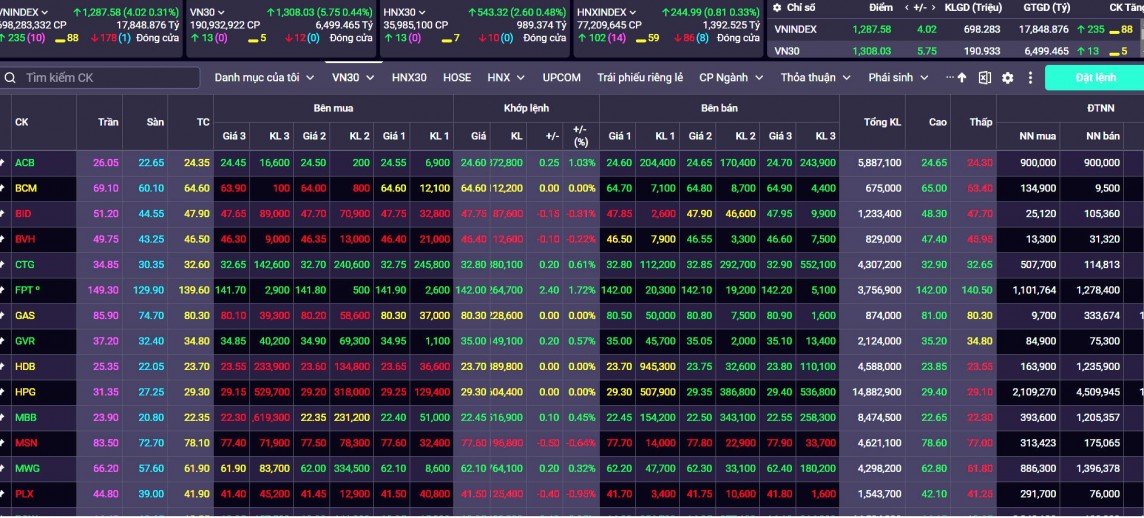The image size is (1144, 518).
Task: Click the Excel export icon in toolbar
Action: (985, 78)
